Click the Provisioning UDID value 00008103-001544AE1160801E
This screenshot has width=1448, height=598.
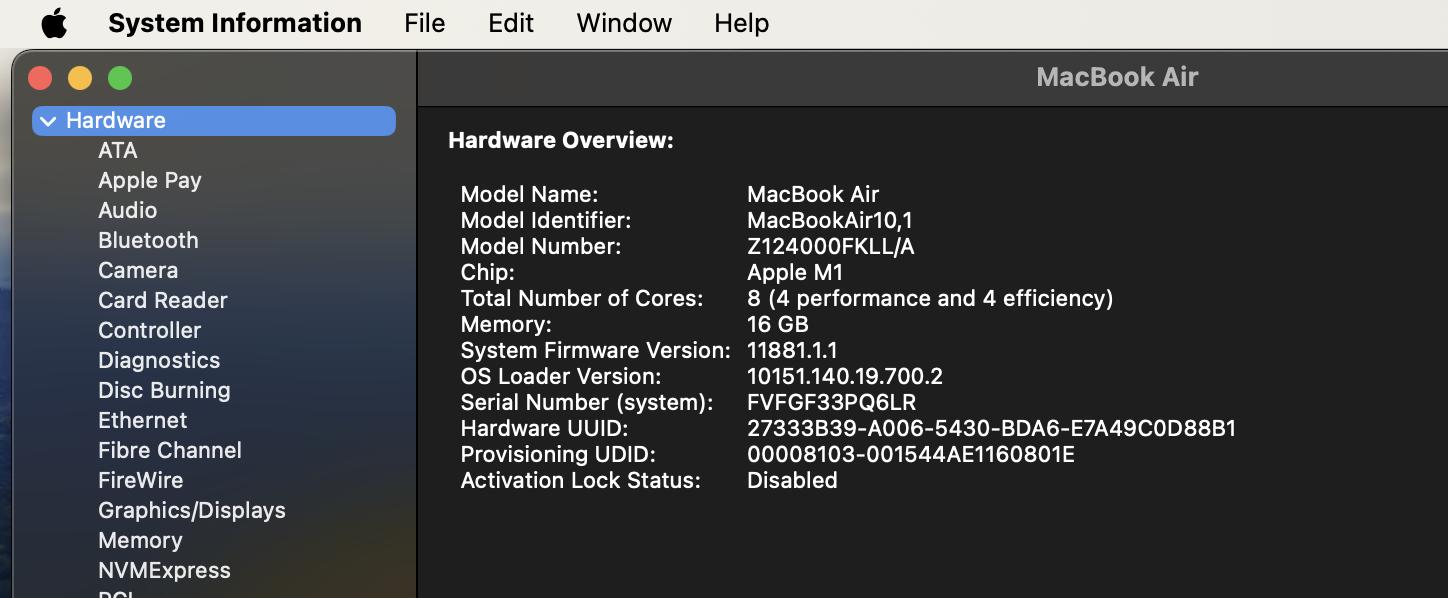pos(911,454)
